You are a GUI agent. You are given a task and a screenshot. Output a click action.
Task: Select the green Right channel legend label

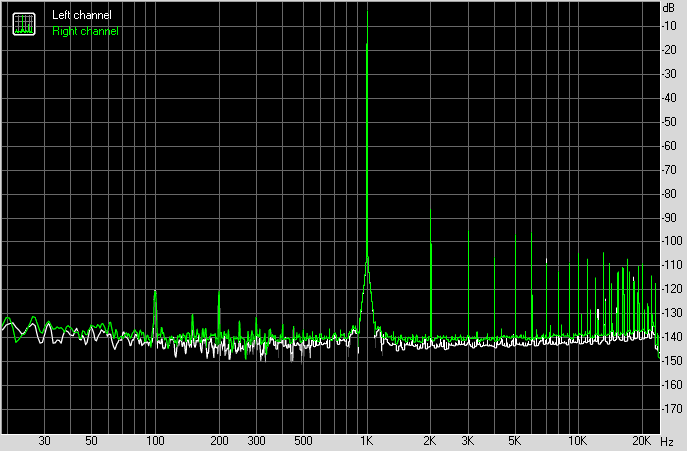(x=85, y=31)
